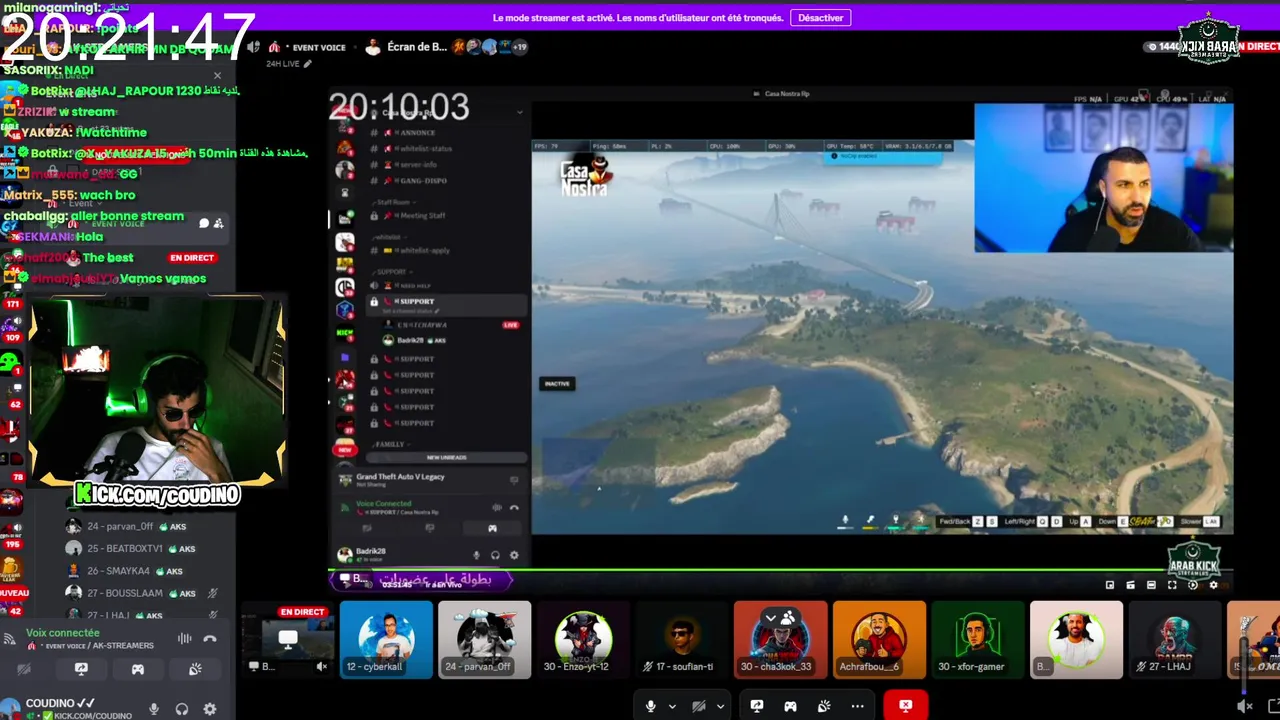The image size is (1280, 720).
Task: Click soundboard button in the voice panel
Action: tap(195, 669)
